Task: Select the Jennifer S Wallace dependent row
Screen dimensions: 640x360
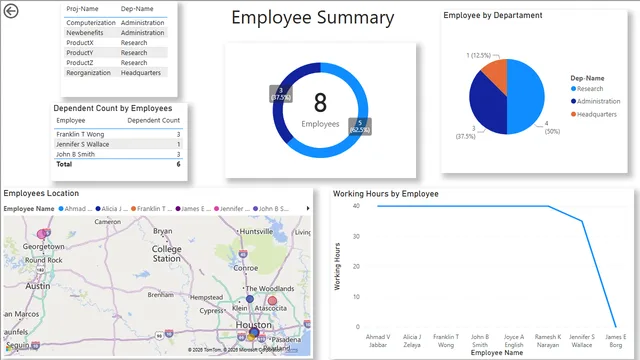Action: pos(118,144)
